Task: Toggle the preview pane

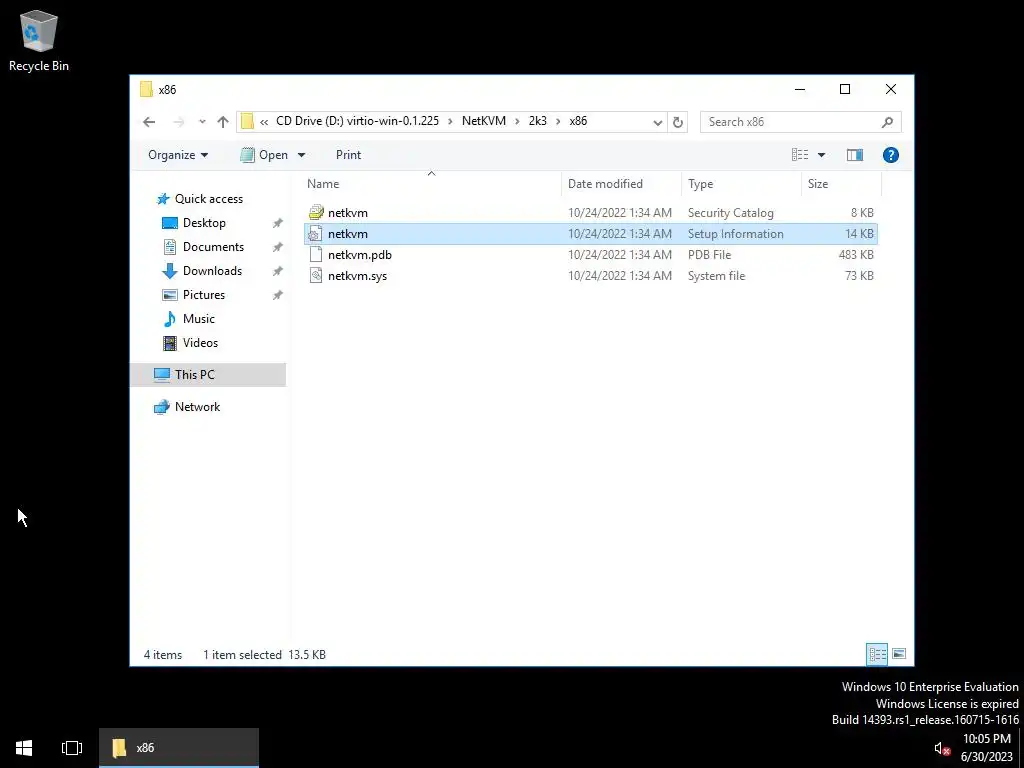Action: (x=855, y=155)
